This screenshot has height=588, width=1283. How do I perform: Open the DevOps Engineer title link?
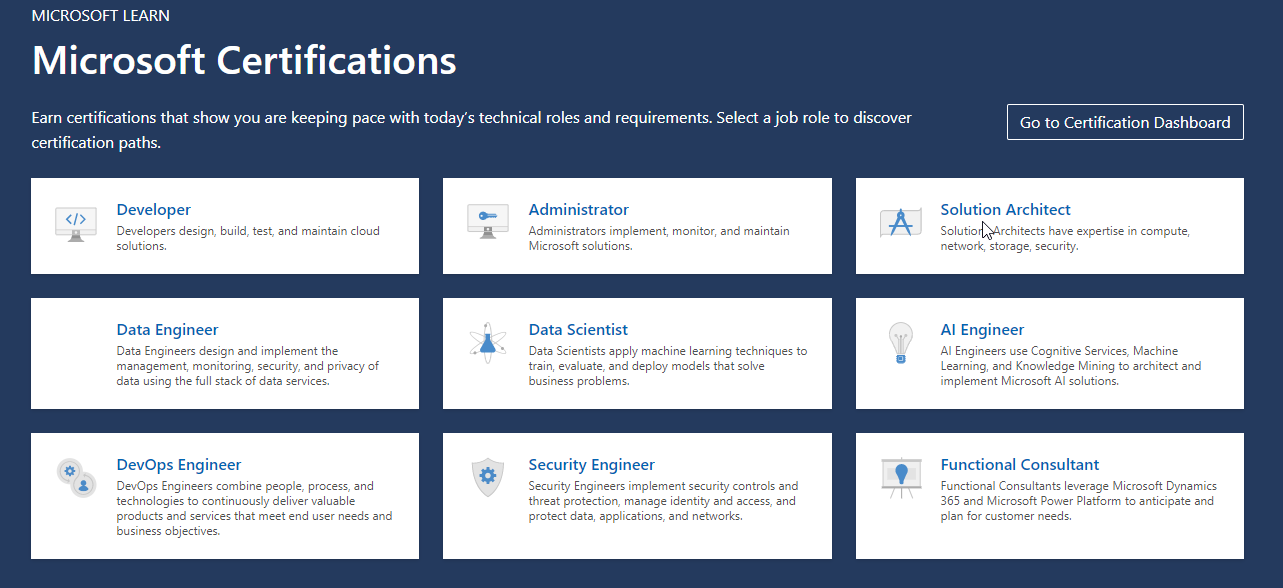click(x=179, y=465)
